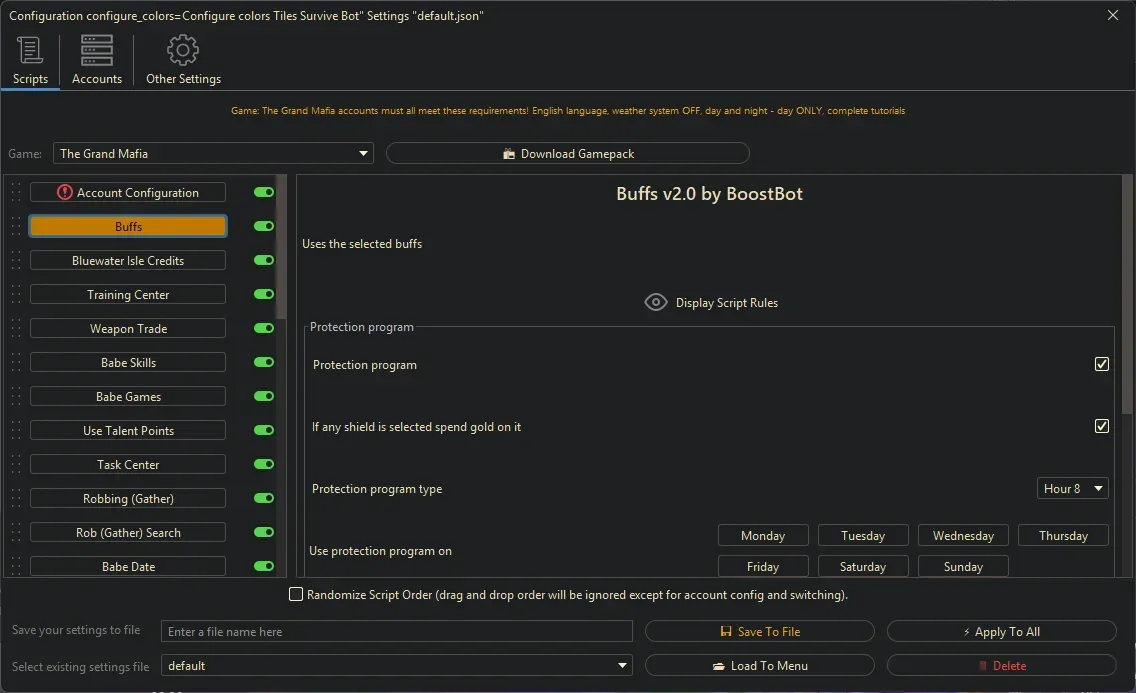Click the red Delete button
Image resolution: width=1136 pixels, height=693 pixels.
pos(1001,665)
